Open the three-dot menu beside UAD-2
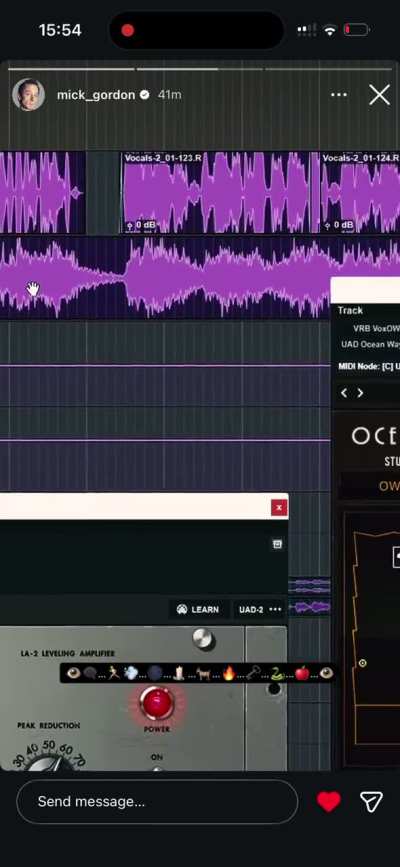The width and height of the screenshot is (400, 867). click(x=275, y=609)
